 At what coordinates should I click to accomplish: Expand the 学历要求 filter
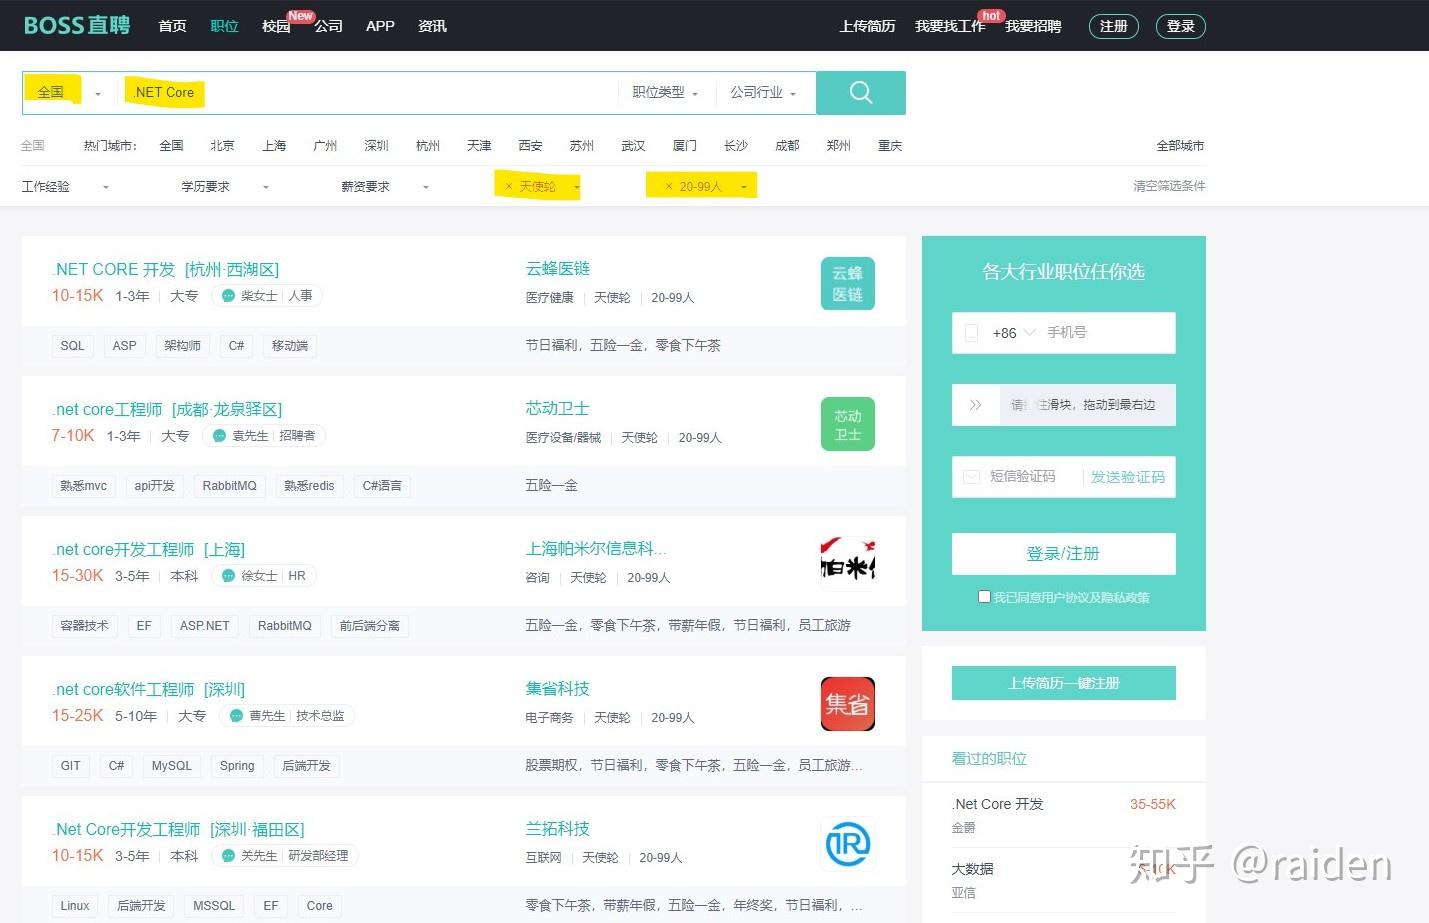[x=225, y=187]
